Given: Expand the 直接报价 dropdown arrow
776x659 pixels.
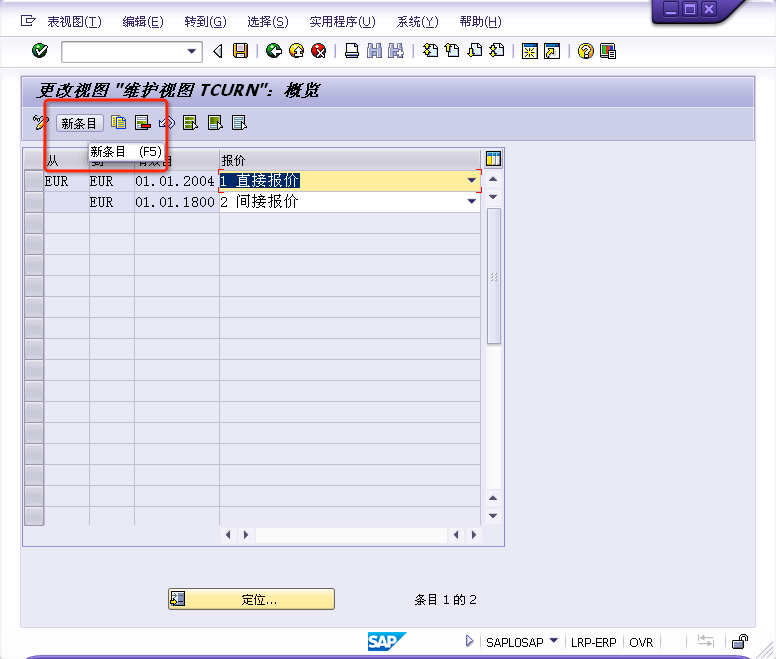Looking at the screenshot, I should 472,181.
